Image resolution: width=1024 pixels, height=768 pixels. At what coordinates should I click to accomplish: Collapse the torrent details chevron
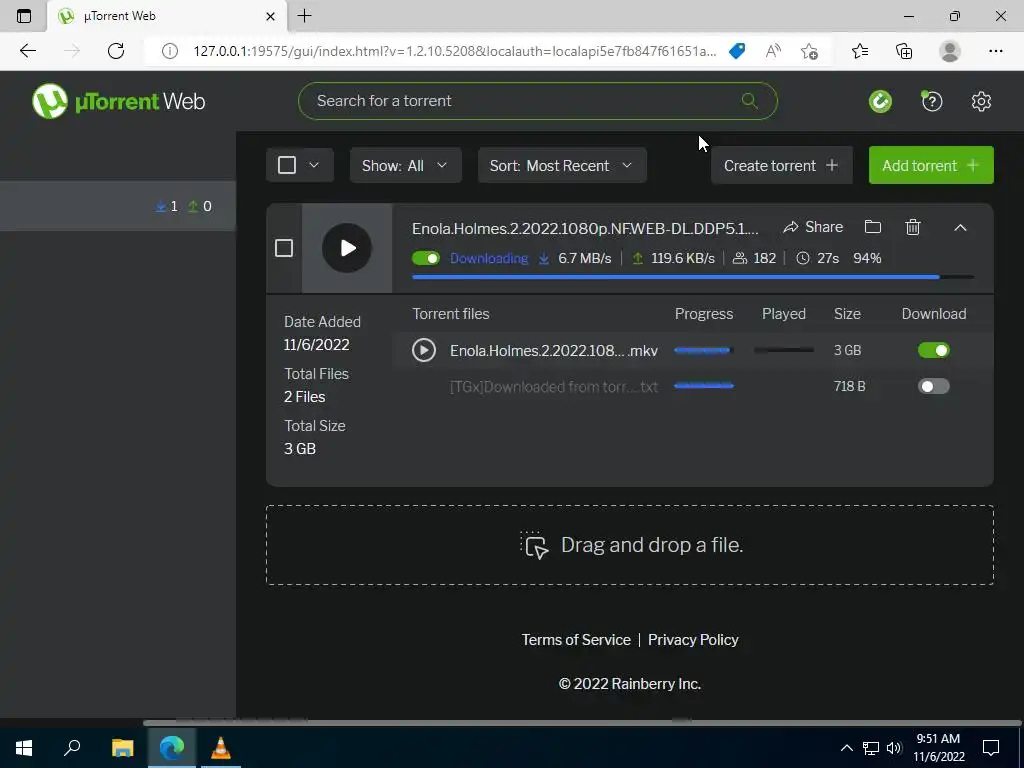click(960, 227)
